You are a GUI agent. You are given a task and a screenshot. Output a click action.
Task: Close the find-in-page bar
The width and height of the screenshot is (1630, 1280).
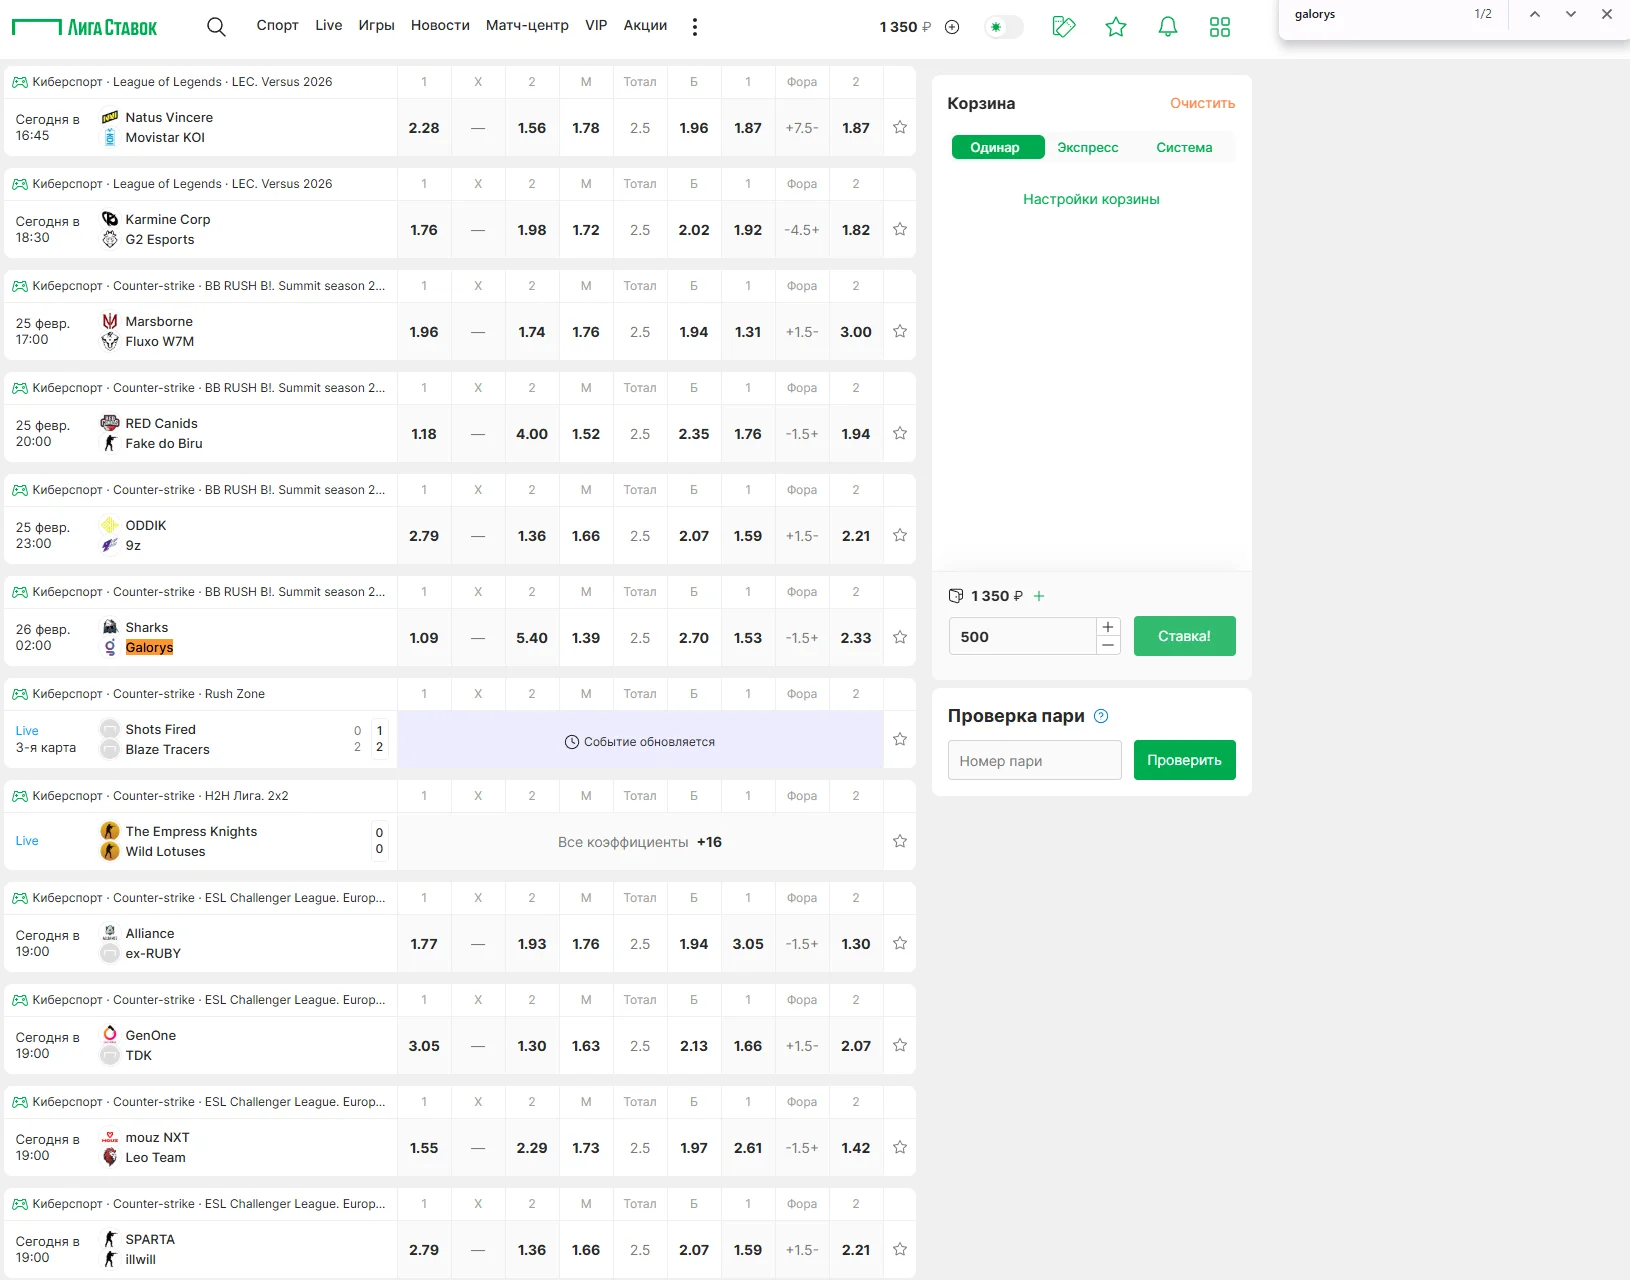1607,14
